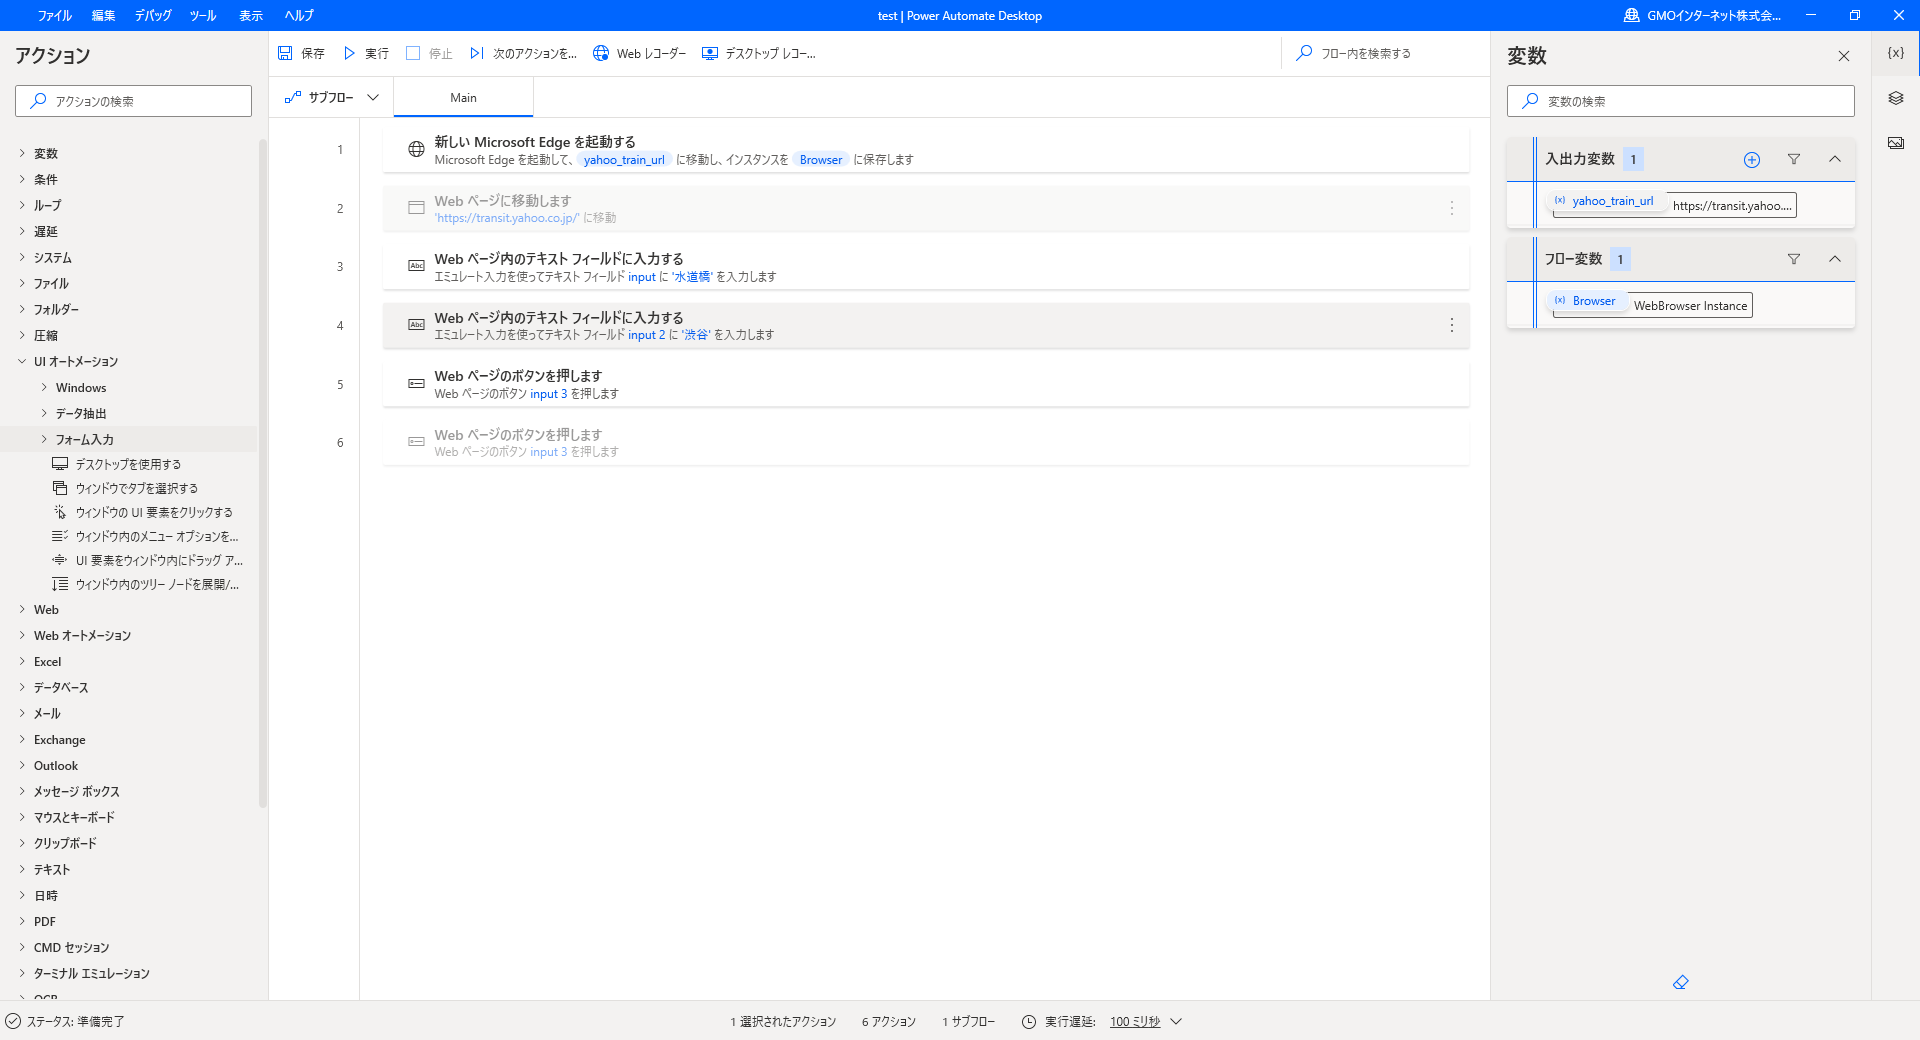Click the 100 ミリ秒 delay link
1920x1040 pixels.
pyautogui.click(x=1135, y=1021)
